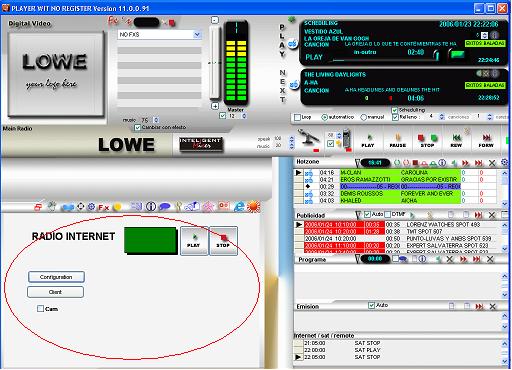Viewport: 512px width, 370px height.
Task: Adjust the speak/music volume stepper
Action: point(292,142)
